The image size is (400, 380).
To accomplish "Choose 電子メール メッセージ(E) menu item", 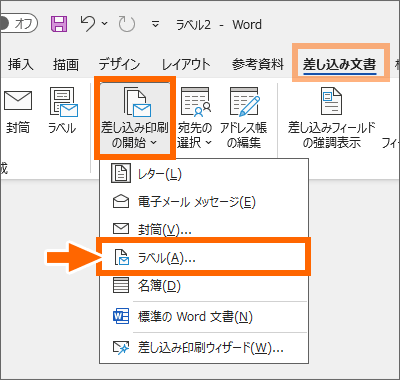I will point(204,202).
